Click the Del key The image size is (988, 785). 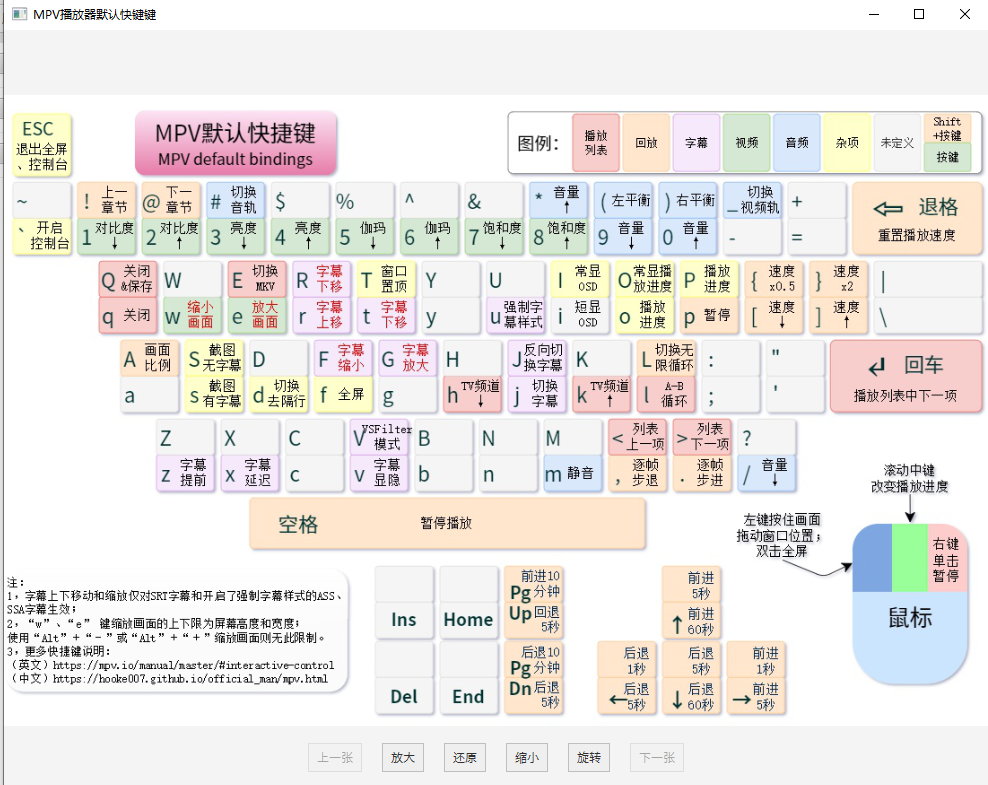[404, 697]
